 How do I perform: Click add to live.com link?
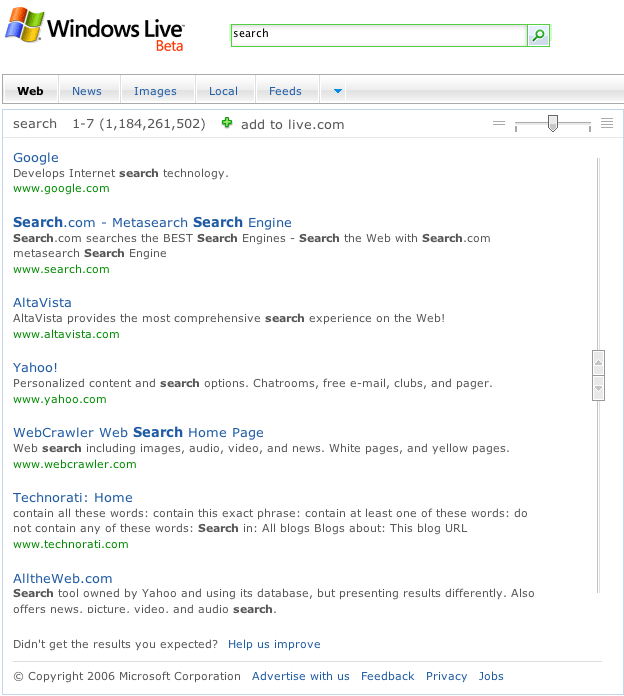pos(292,124)
